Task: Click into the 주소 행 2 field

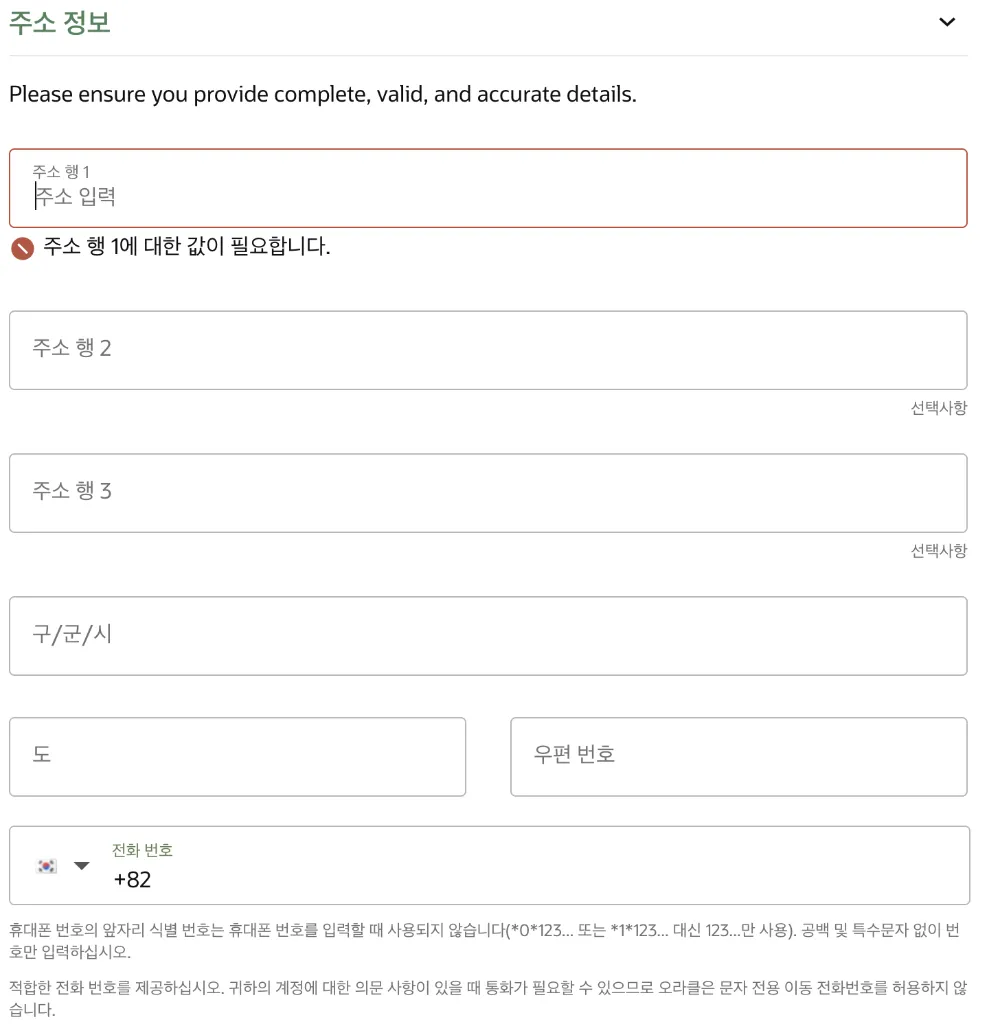Action: tap(488, 350)
